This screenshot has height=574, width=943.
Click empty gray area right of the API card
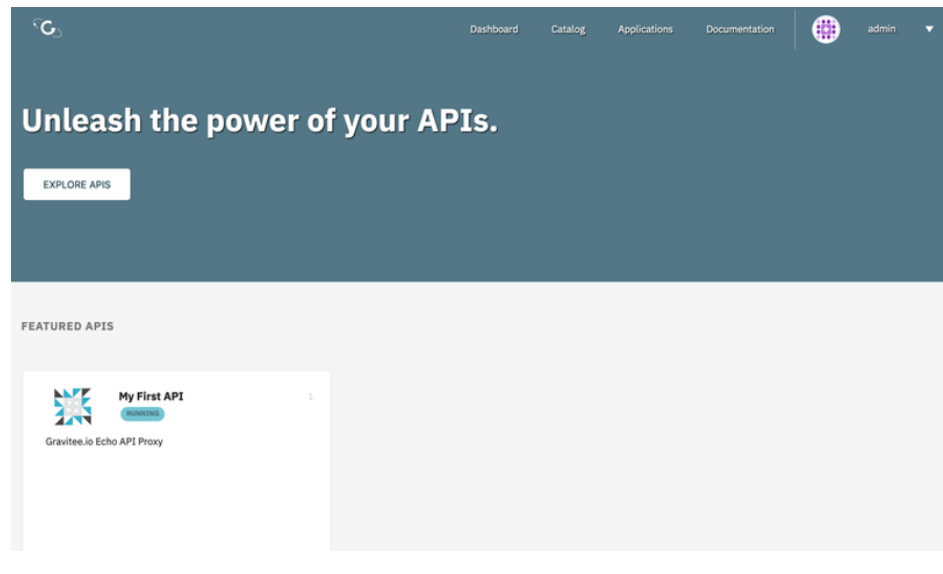point(630,450)
